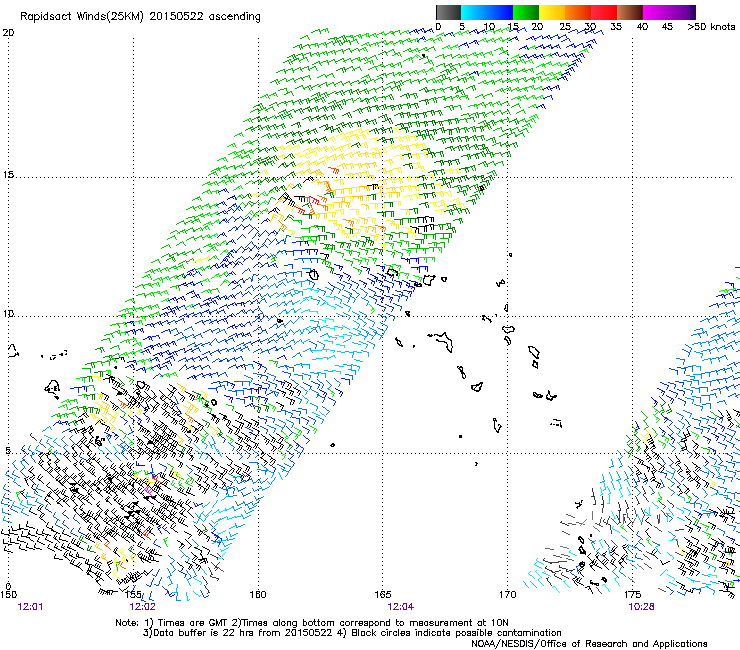Click the '20' latitude label on left axis
Screen dimensions: 740x650
click(8, 33)
